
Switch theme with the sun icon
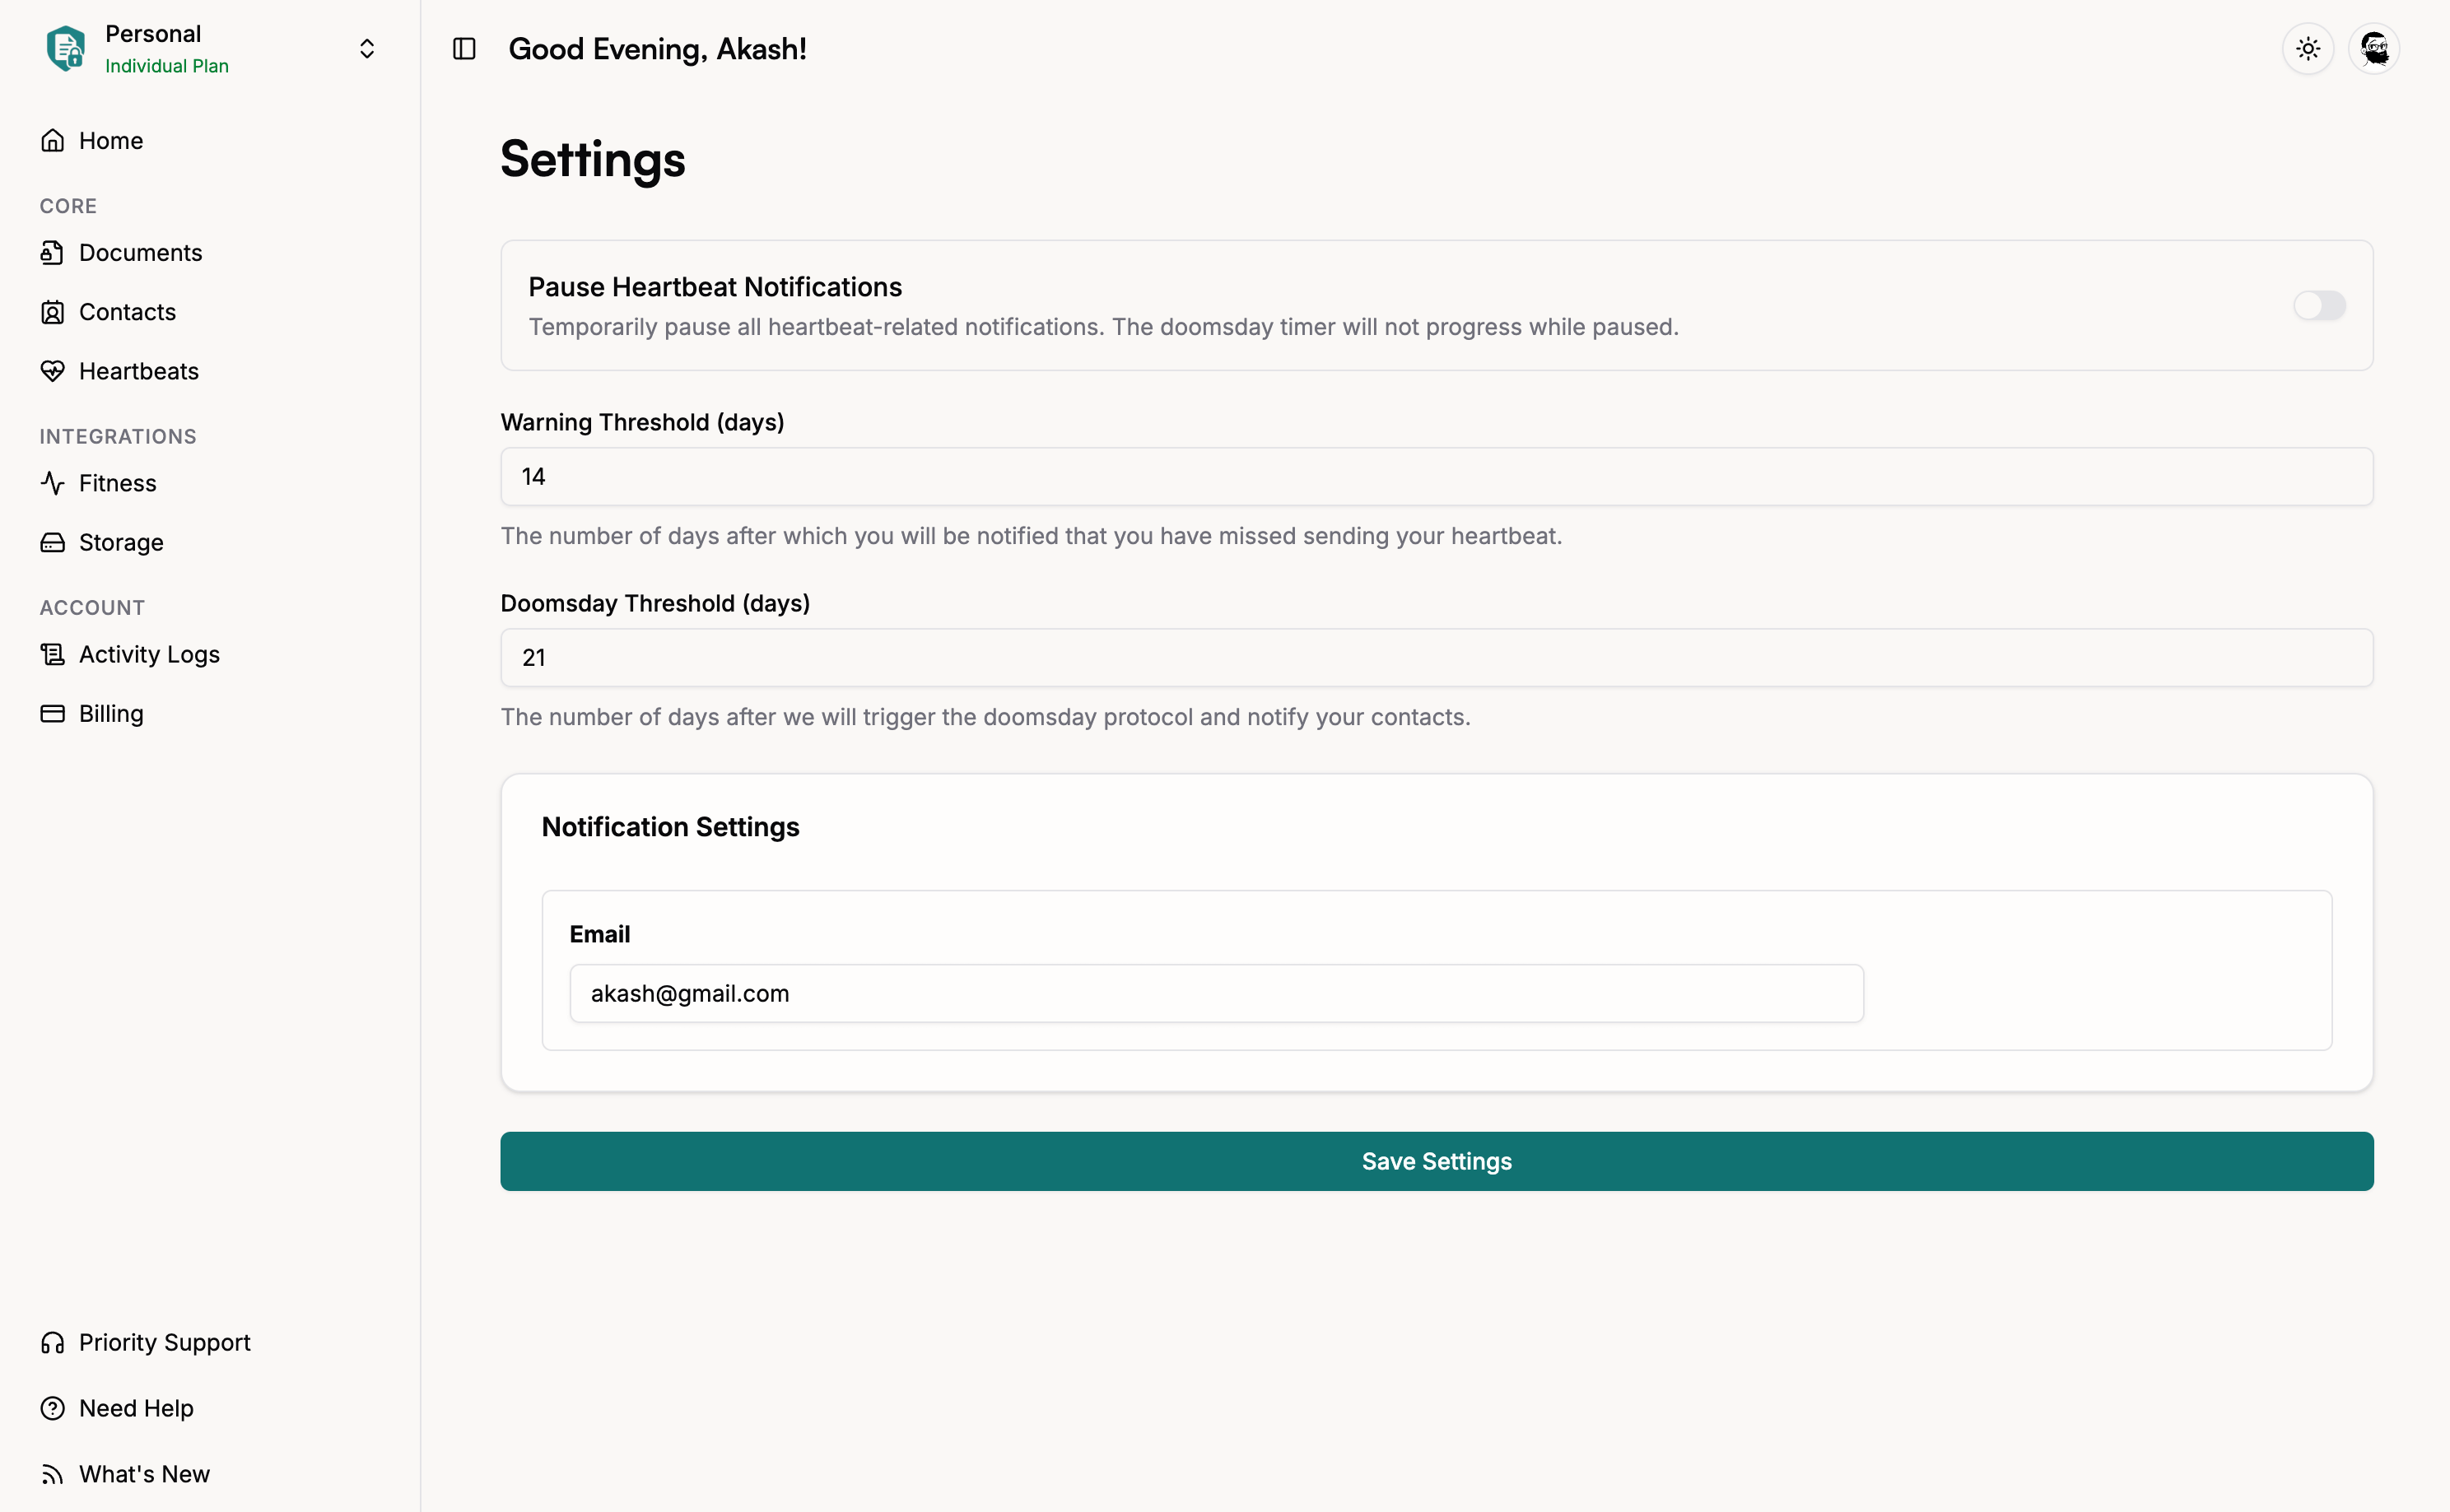pos(2308,49)
